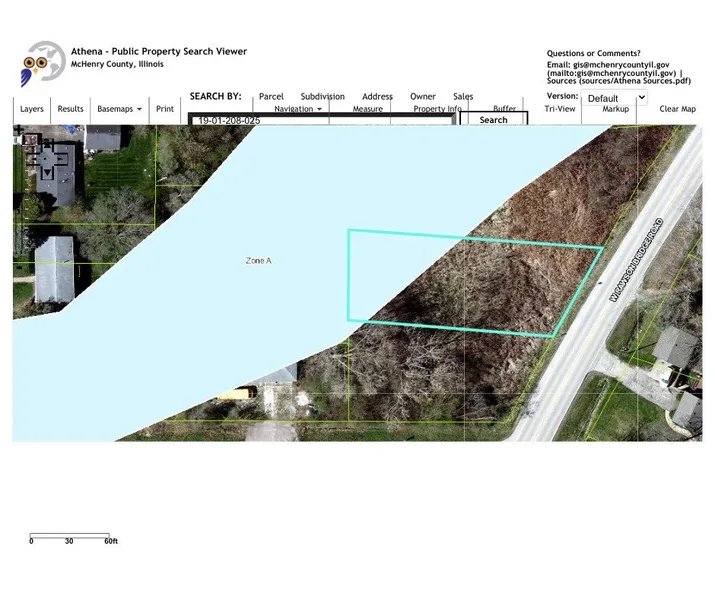Open the Property Info tool
715x599 pixels.
[x=437, y=109]
